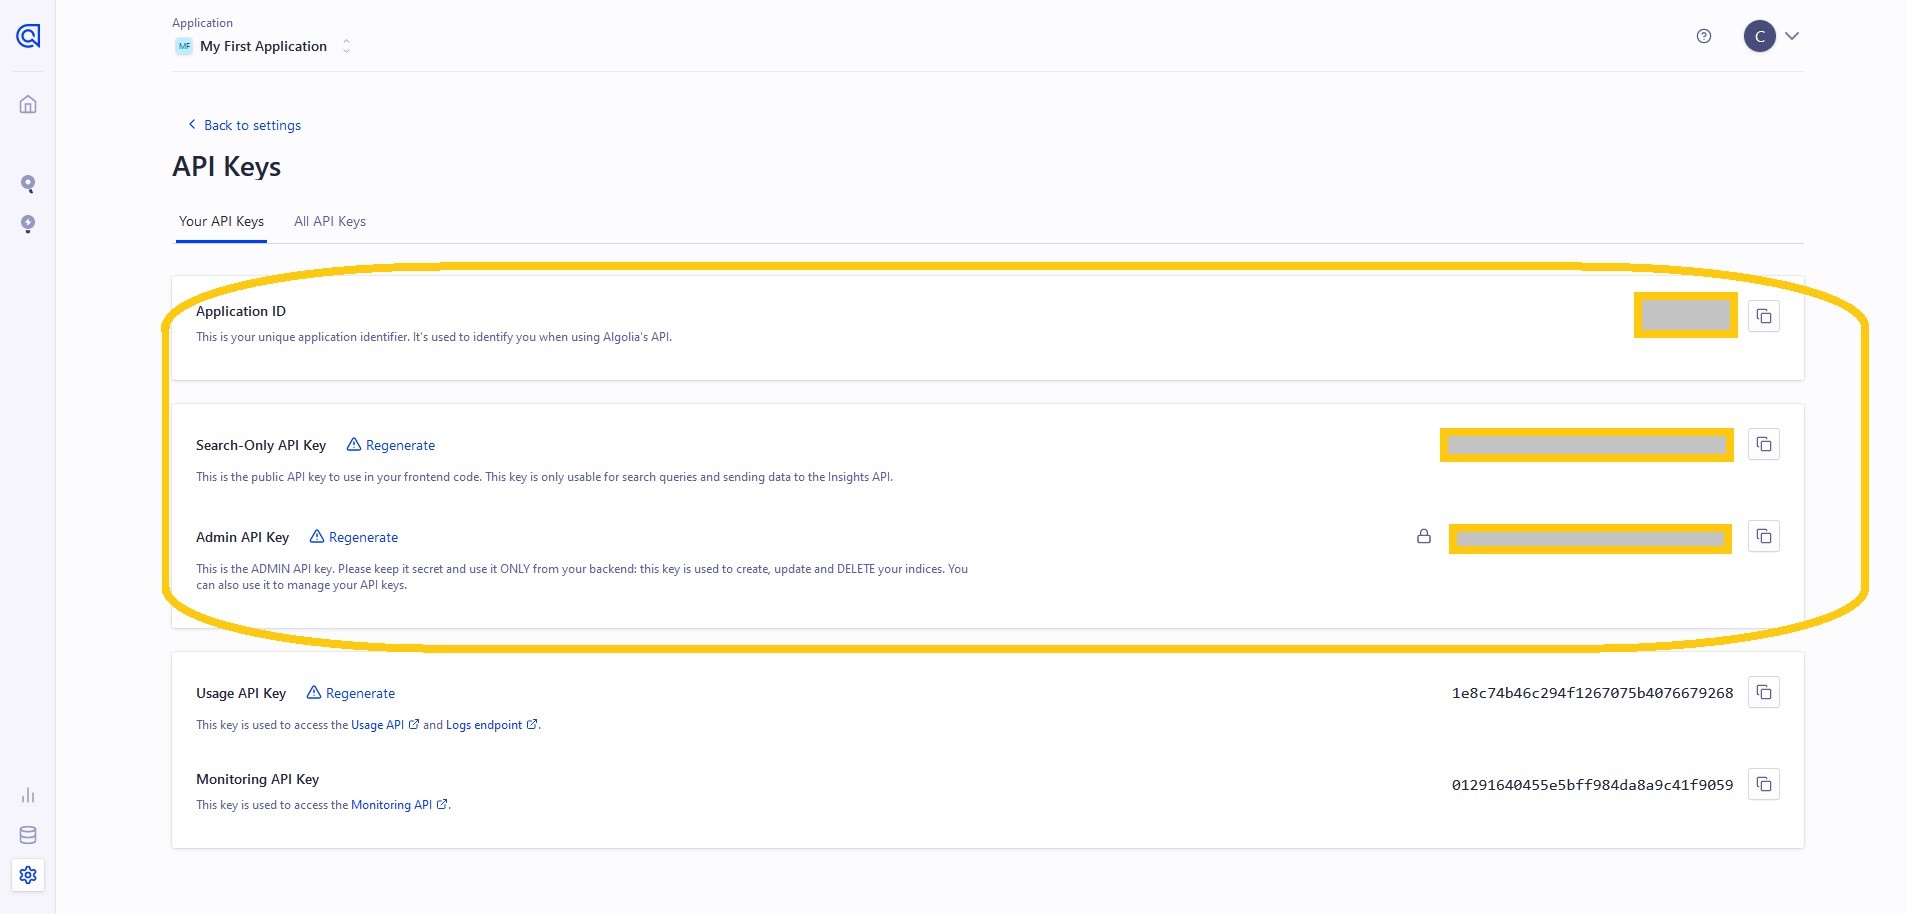Regenerate the Search-Only API Key
This screenshot has height=914, width=1907.
click(x=400, y=444)
